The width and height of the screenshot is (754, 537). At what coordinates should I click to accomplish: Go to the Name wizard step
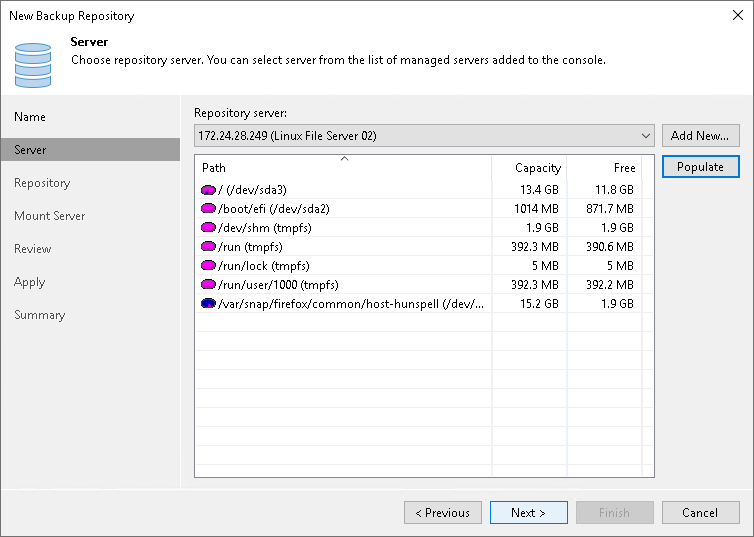tap(30, 117)
